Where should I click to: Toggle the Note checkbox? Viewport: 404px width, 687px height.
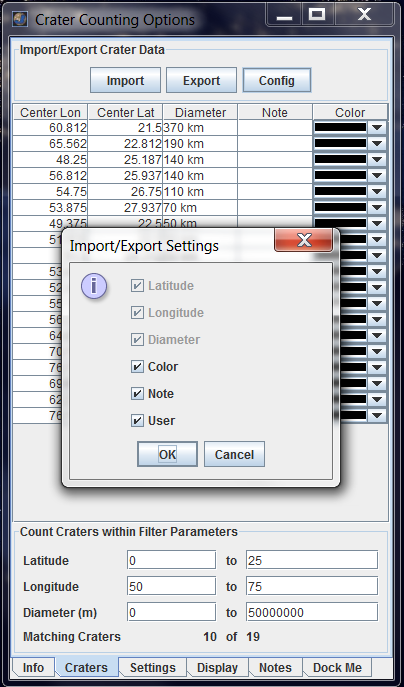(137, 394)
